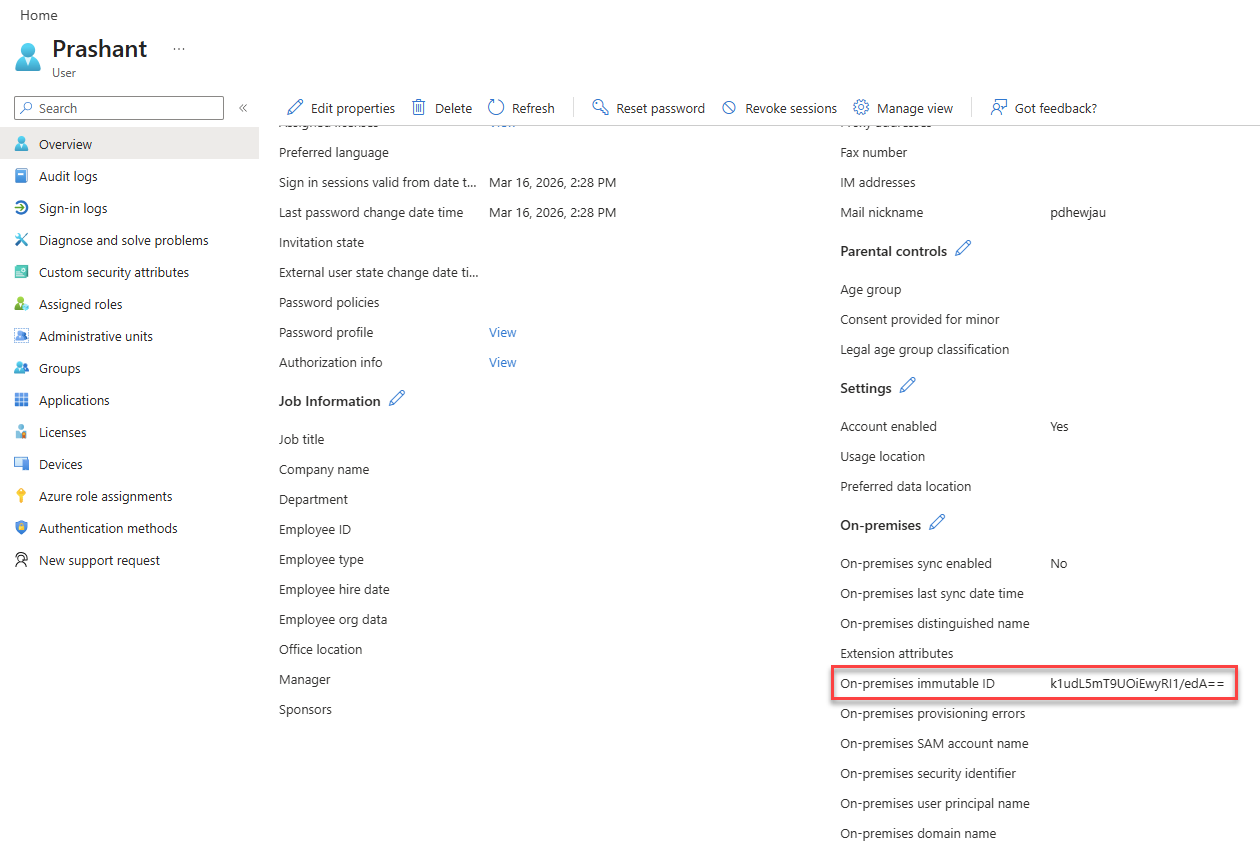This screenshot has height=857, width=1260.
Task: Click the sidebar Search input field
Action: click(x=125, y=108)
